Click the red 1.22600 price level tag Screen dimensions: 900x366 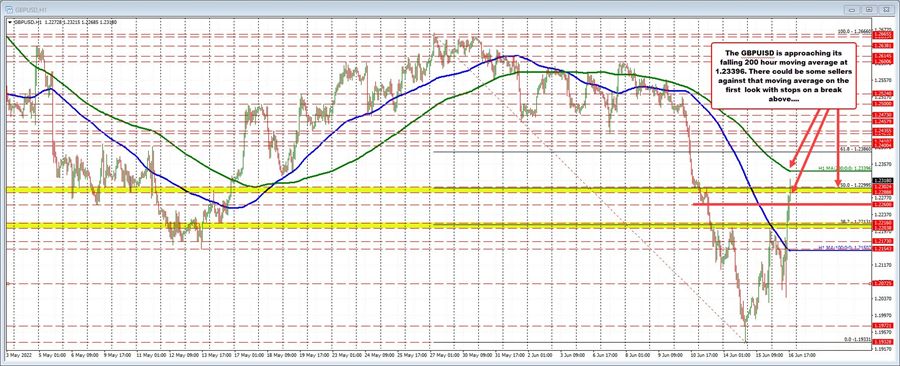882,204
